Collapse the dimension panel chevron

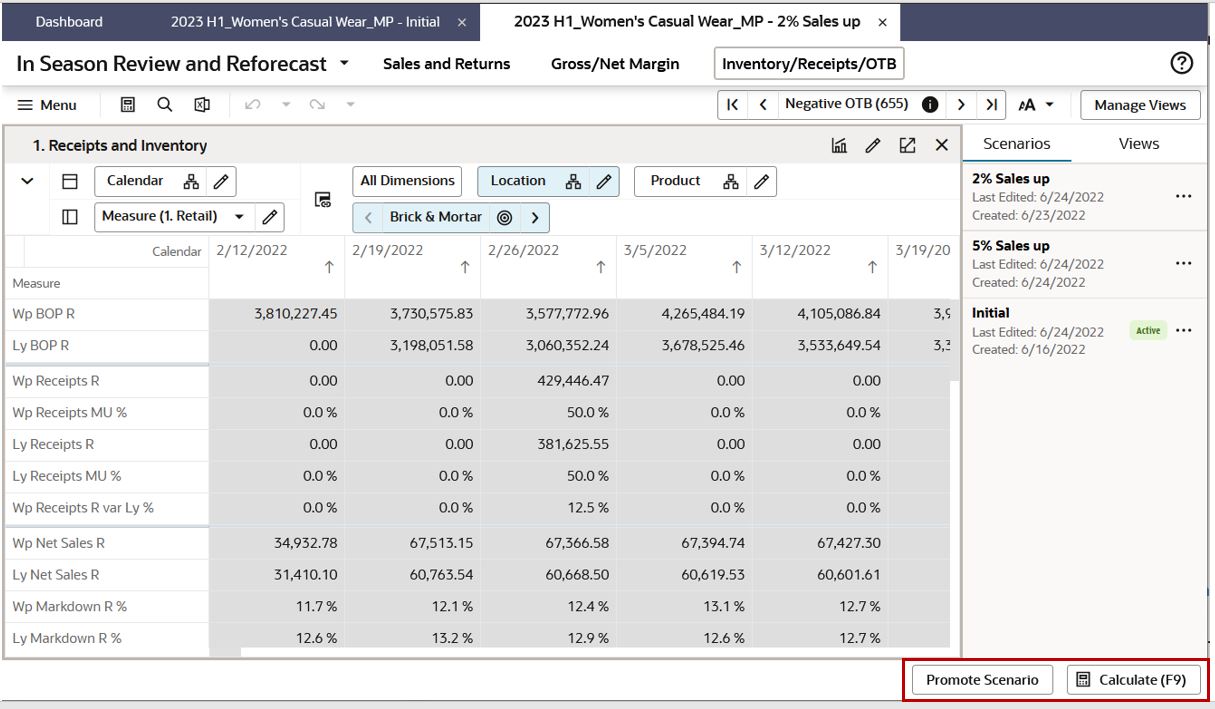click(x=28, y=181)
